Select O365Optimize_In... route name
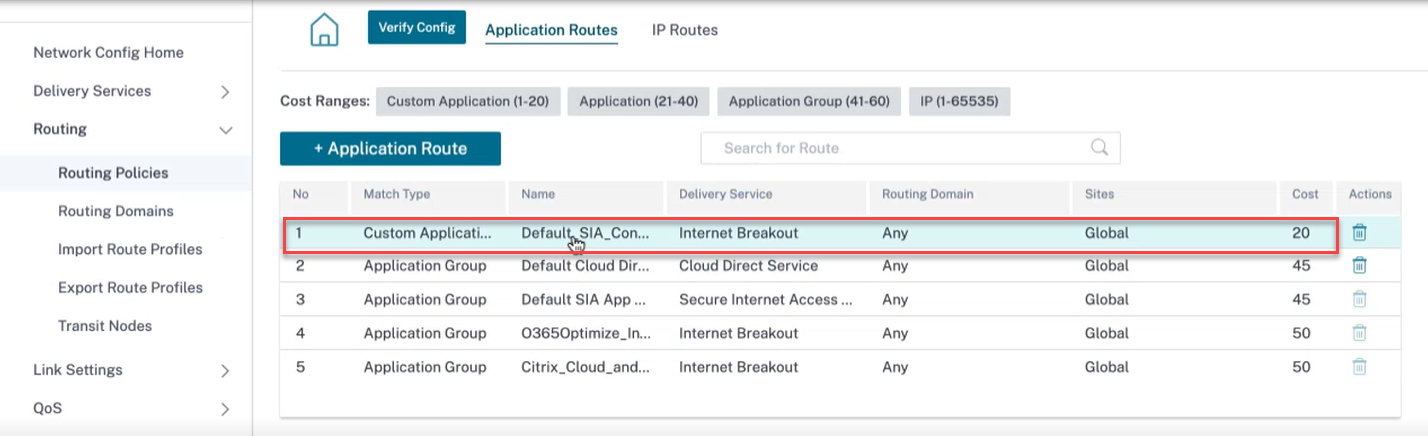 pos(586,333)
